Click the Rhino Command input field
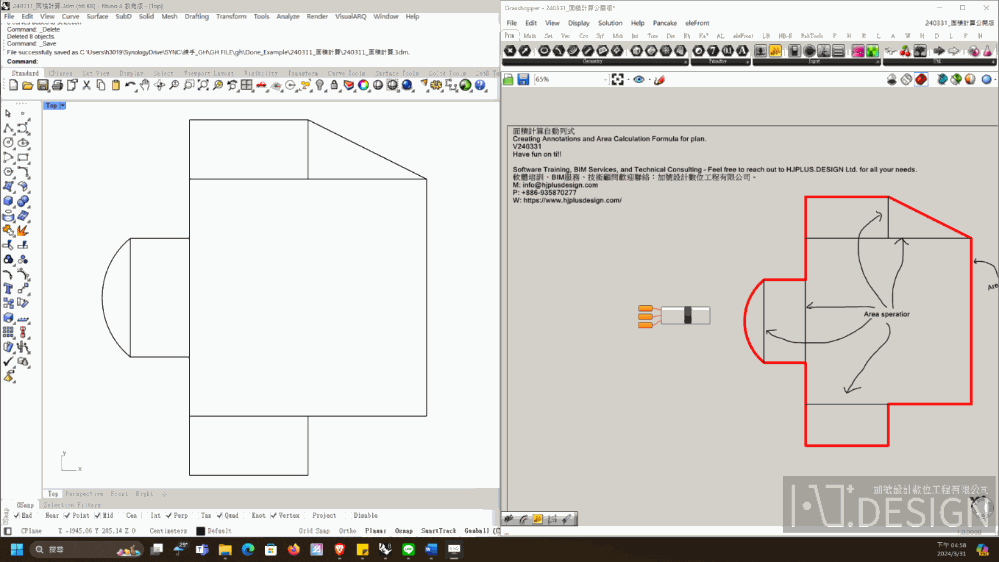 tap(268, 61)
